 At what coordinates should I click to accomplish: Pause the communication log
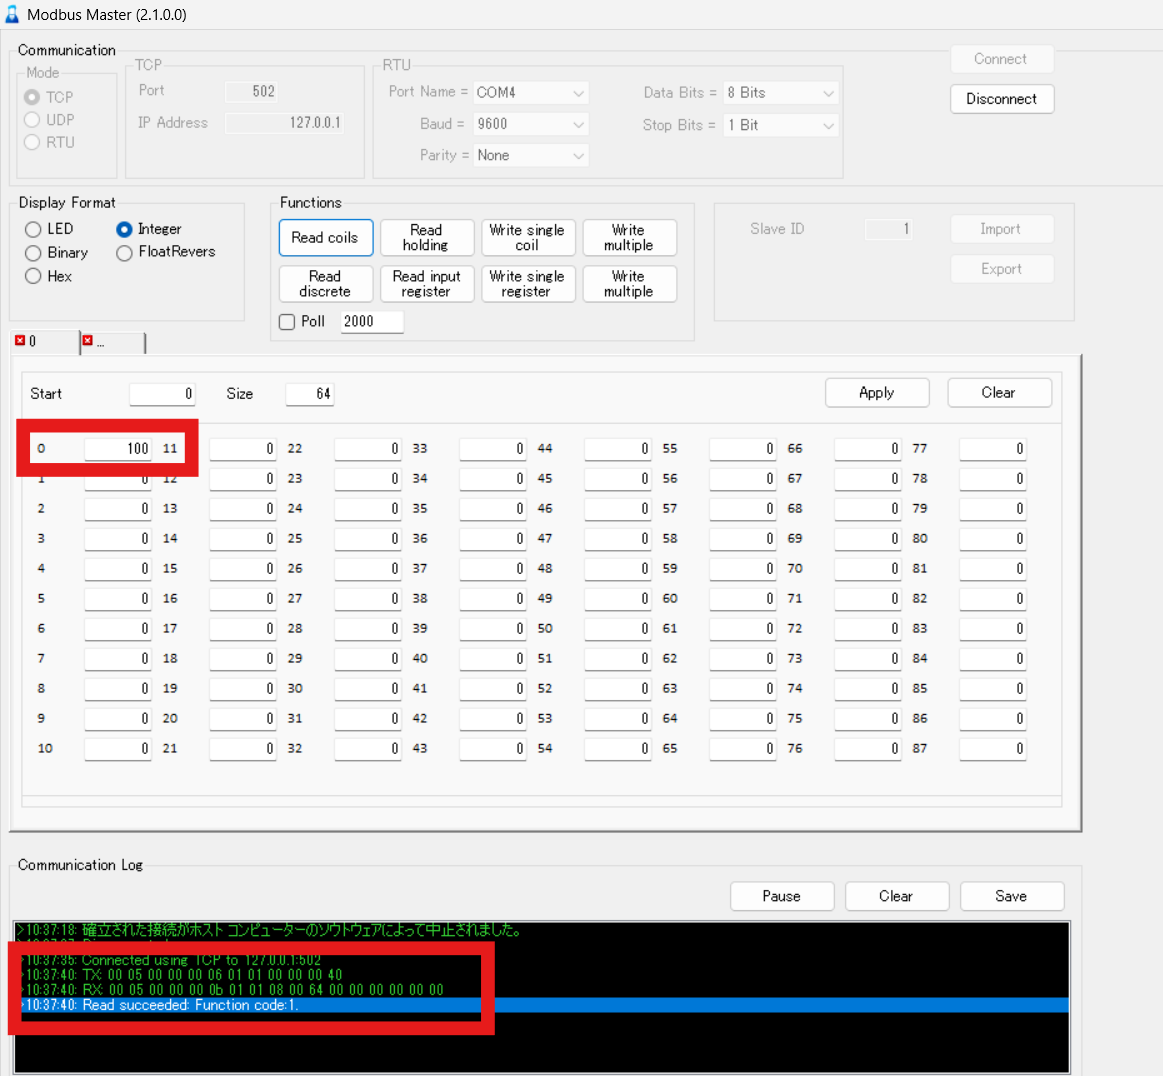782,896
